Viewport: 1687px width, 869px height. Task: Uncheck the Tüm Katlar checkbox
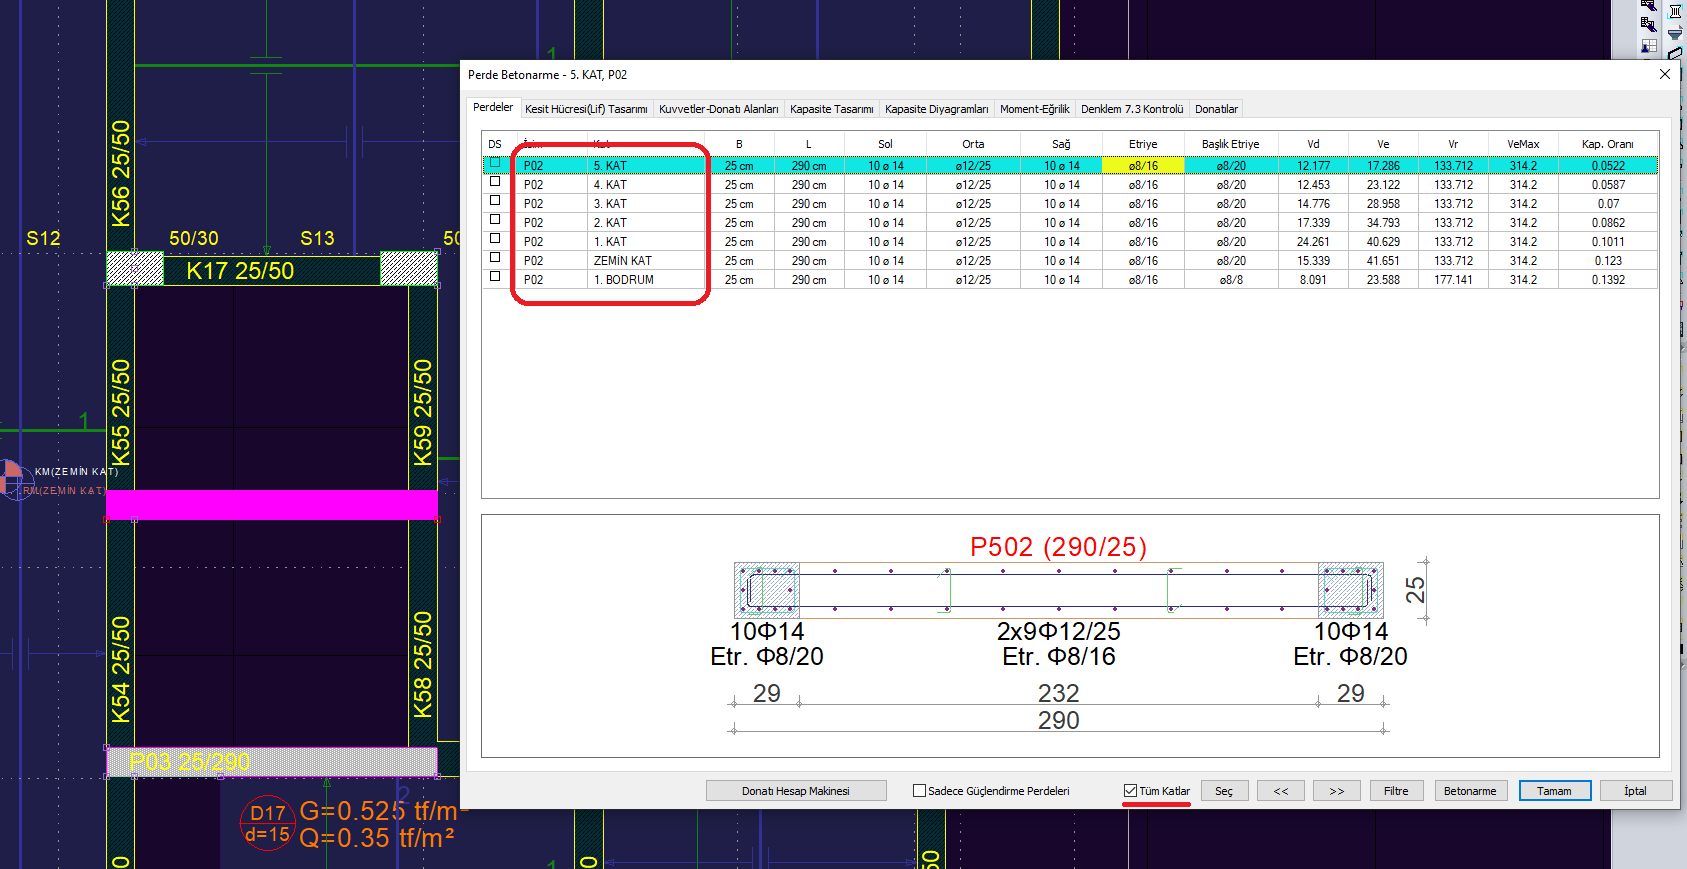tap(1130, 791)
